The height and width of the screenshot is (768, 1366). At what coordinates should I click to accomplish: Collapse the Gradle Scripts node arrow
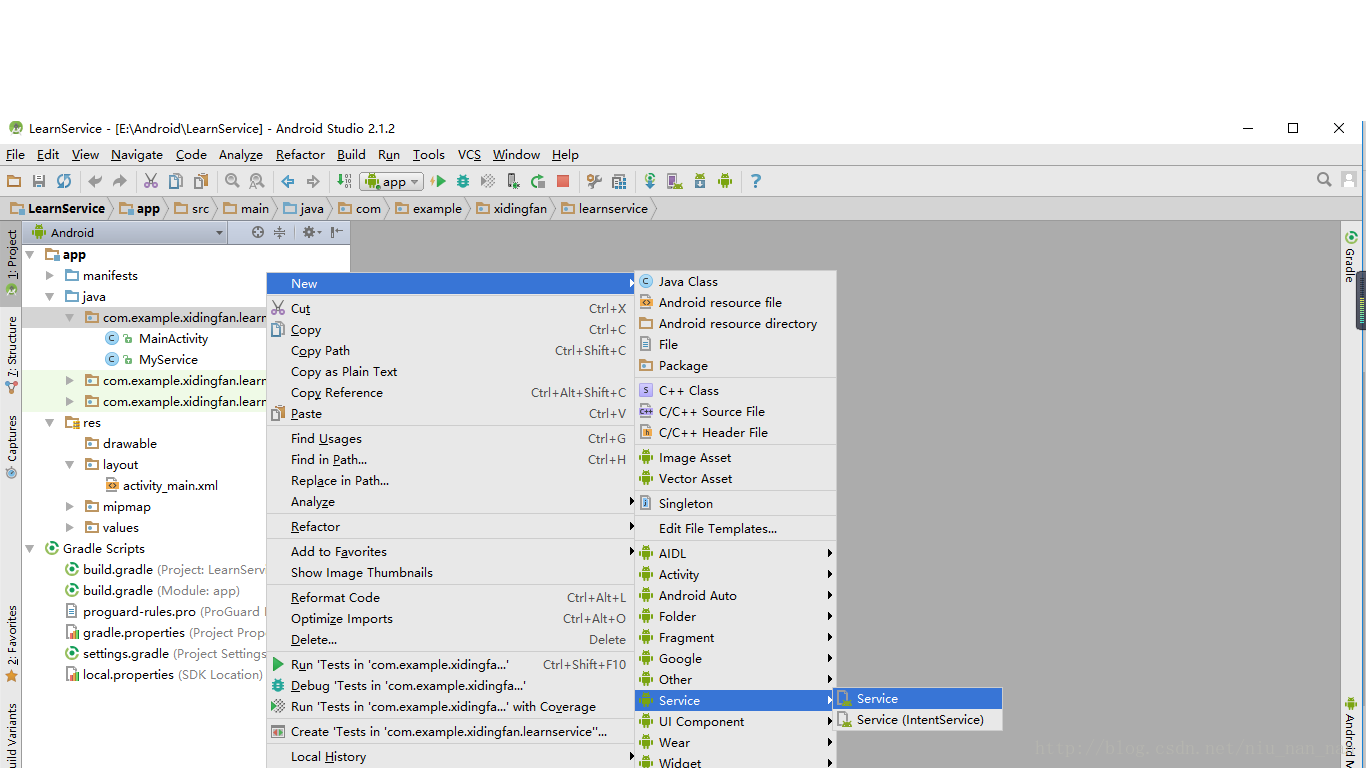point(30,549)
